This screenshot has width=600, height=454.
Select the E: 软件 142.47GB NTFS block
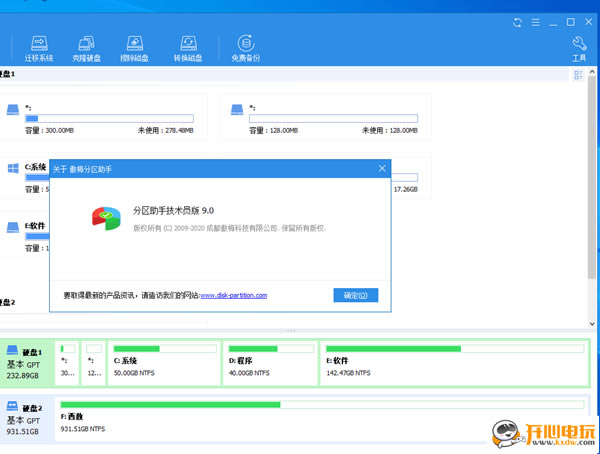pos(454,362)
